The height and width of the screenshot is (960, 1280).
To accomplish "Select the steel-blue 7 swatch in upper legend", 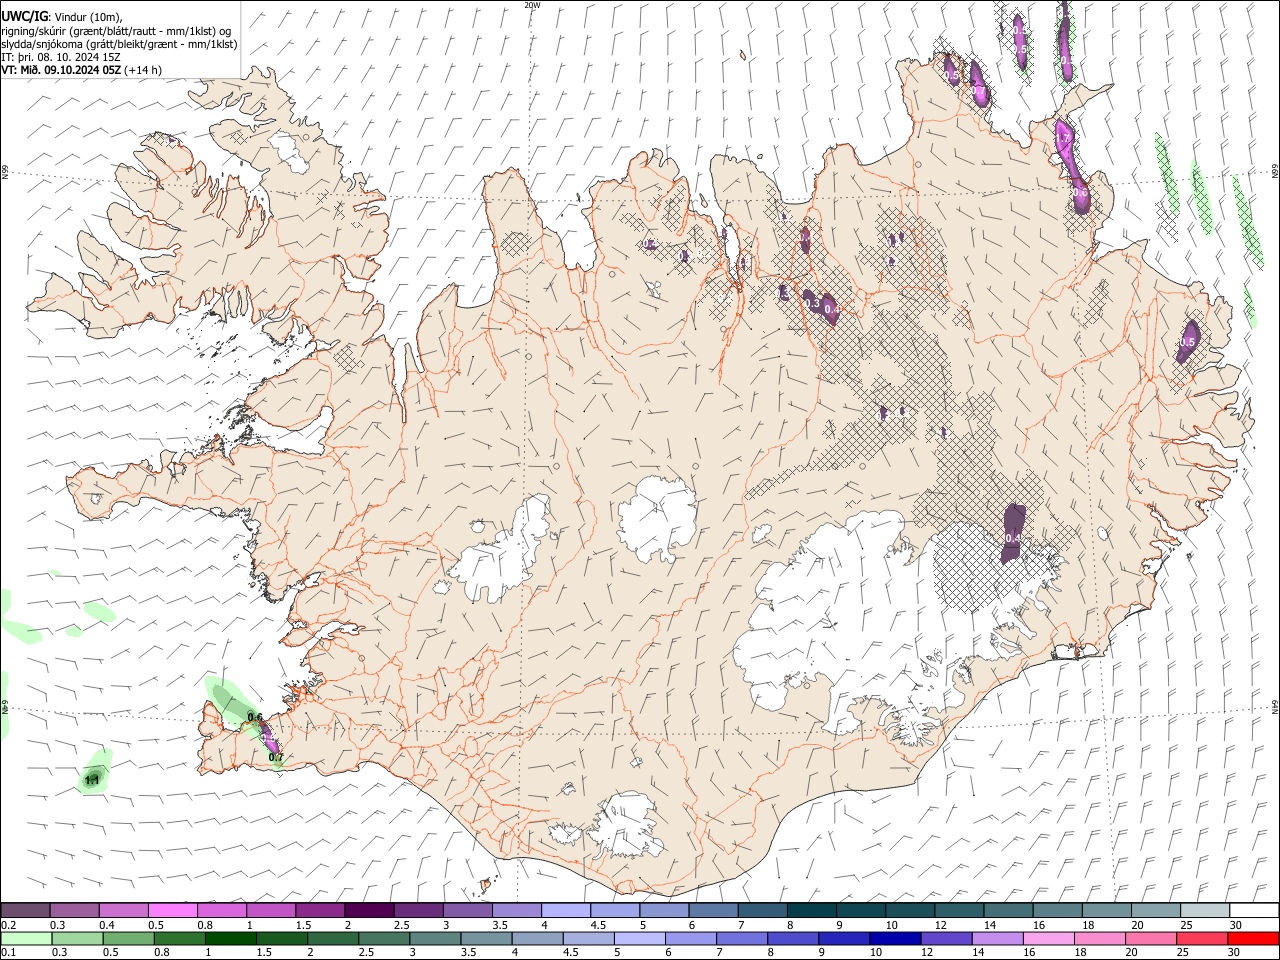I will pyautogui.click(x=763, y=910).
